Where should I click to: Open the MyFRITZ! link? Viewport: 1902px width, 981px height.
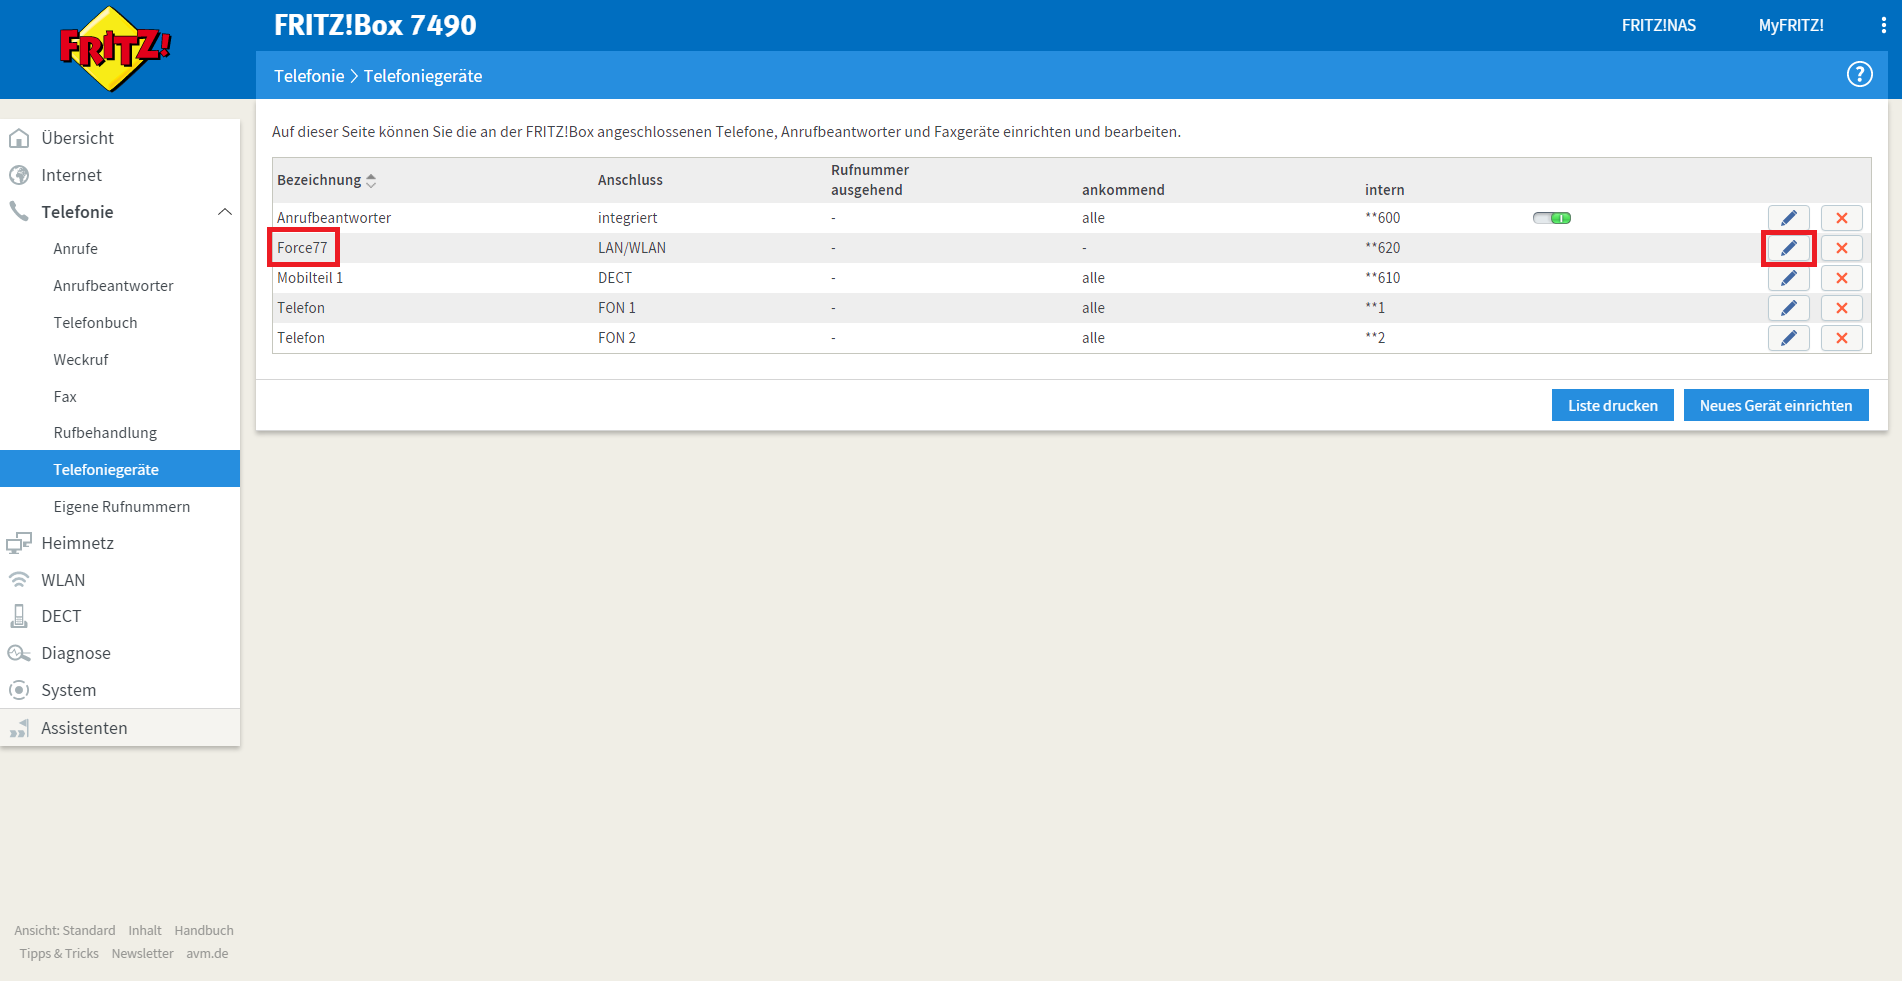(x=1790, y=26)
